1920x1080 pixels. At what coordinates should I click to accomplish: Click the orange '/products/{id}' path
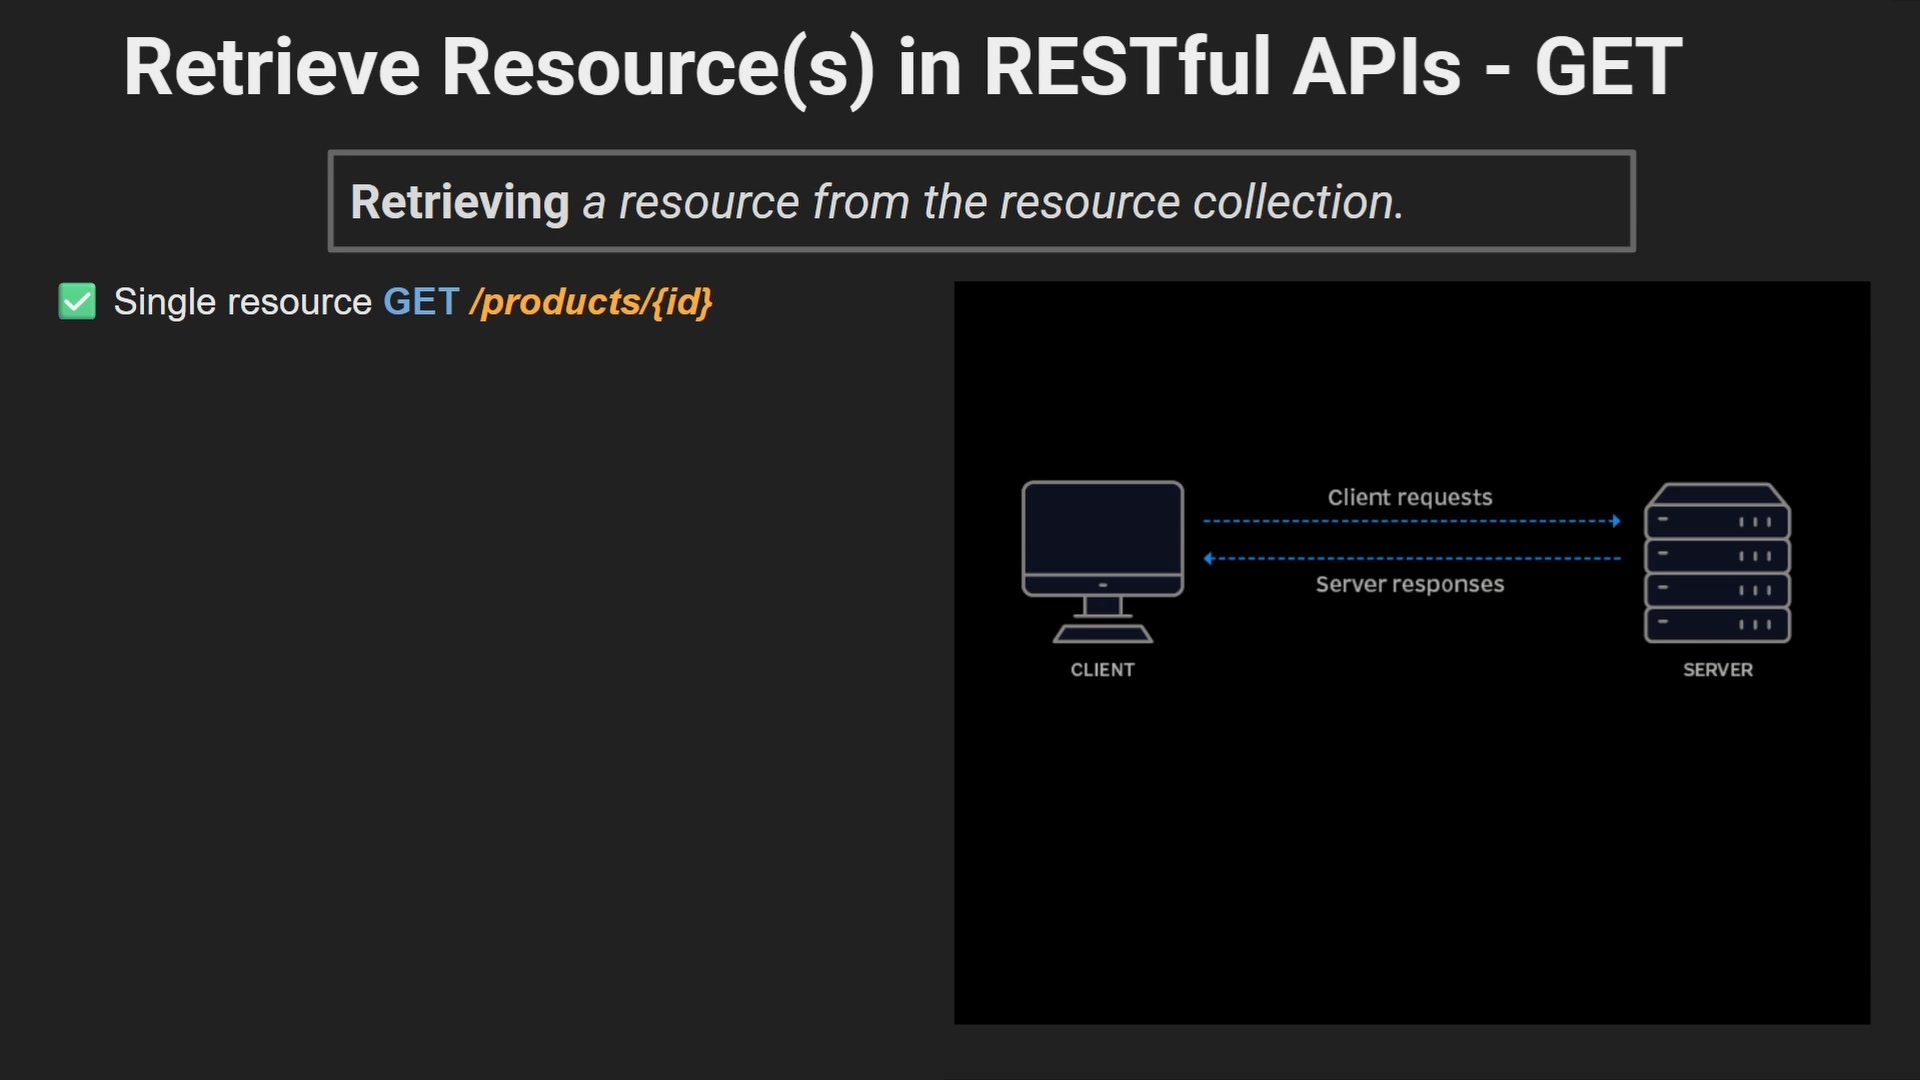tap(591, 302)
